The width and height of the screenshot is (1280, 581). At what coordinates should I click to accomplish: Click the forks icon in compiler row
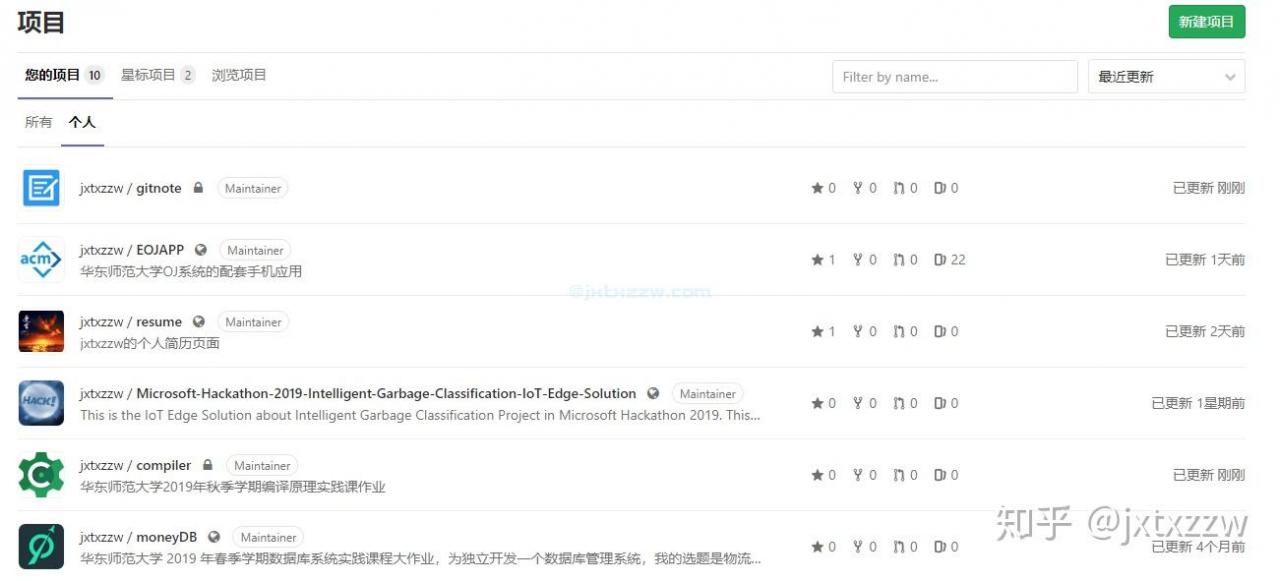coord(858,475)
